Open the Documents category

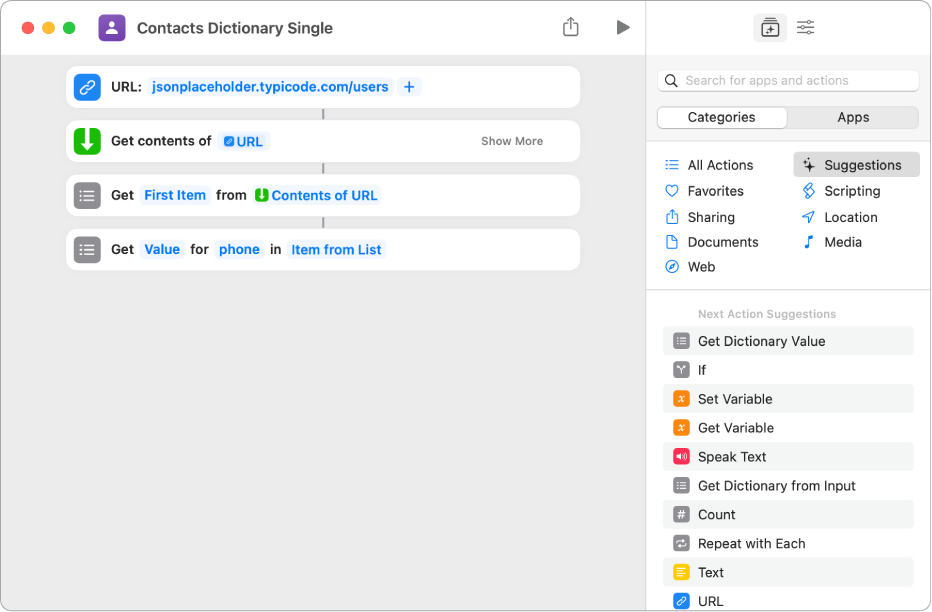pos(724,241)
